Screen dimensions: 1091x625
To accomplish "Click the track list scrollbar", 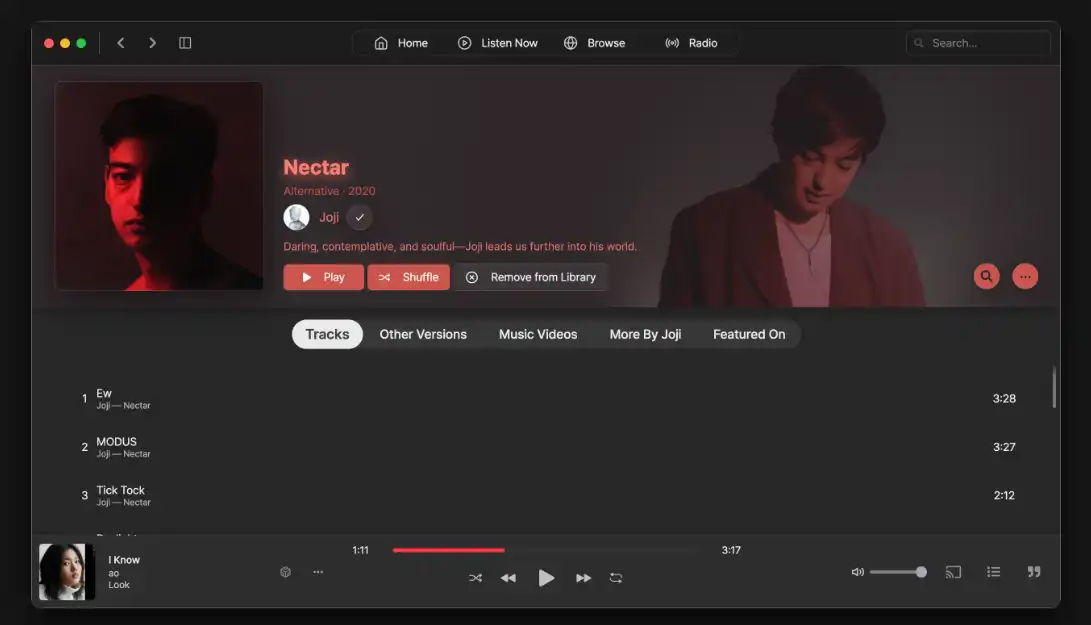I will point(1054,387).
